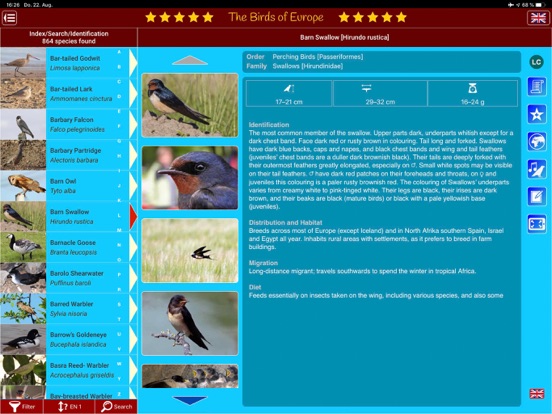Open the swallow in flight photo
Screen dimensions: 552x414
pos(190,250)
